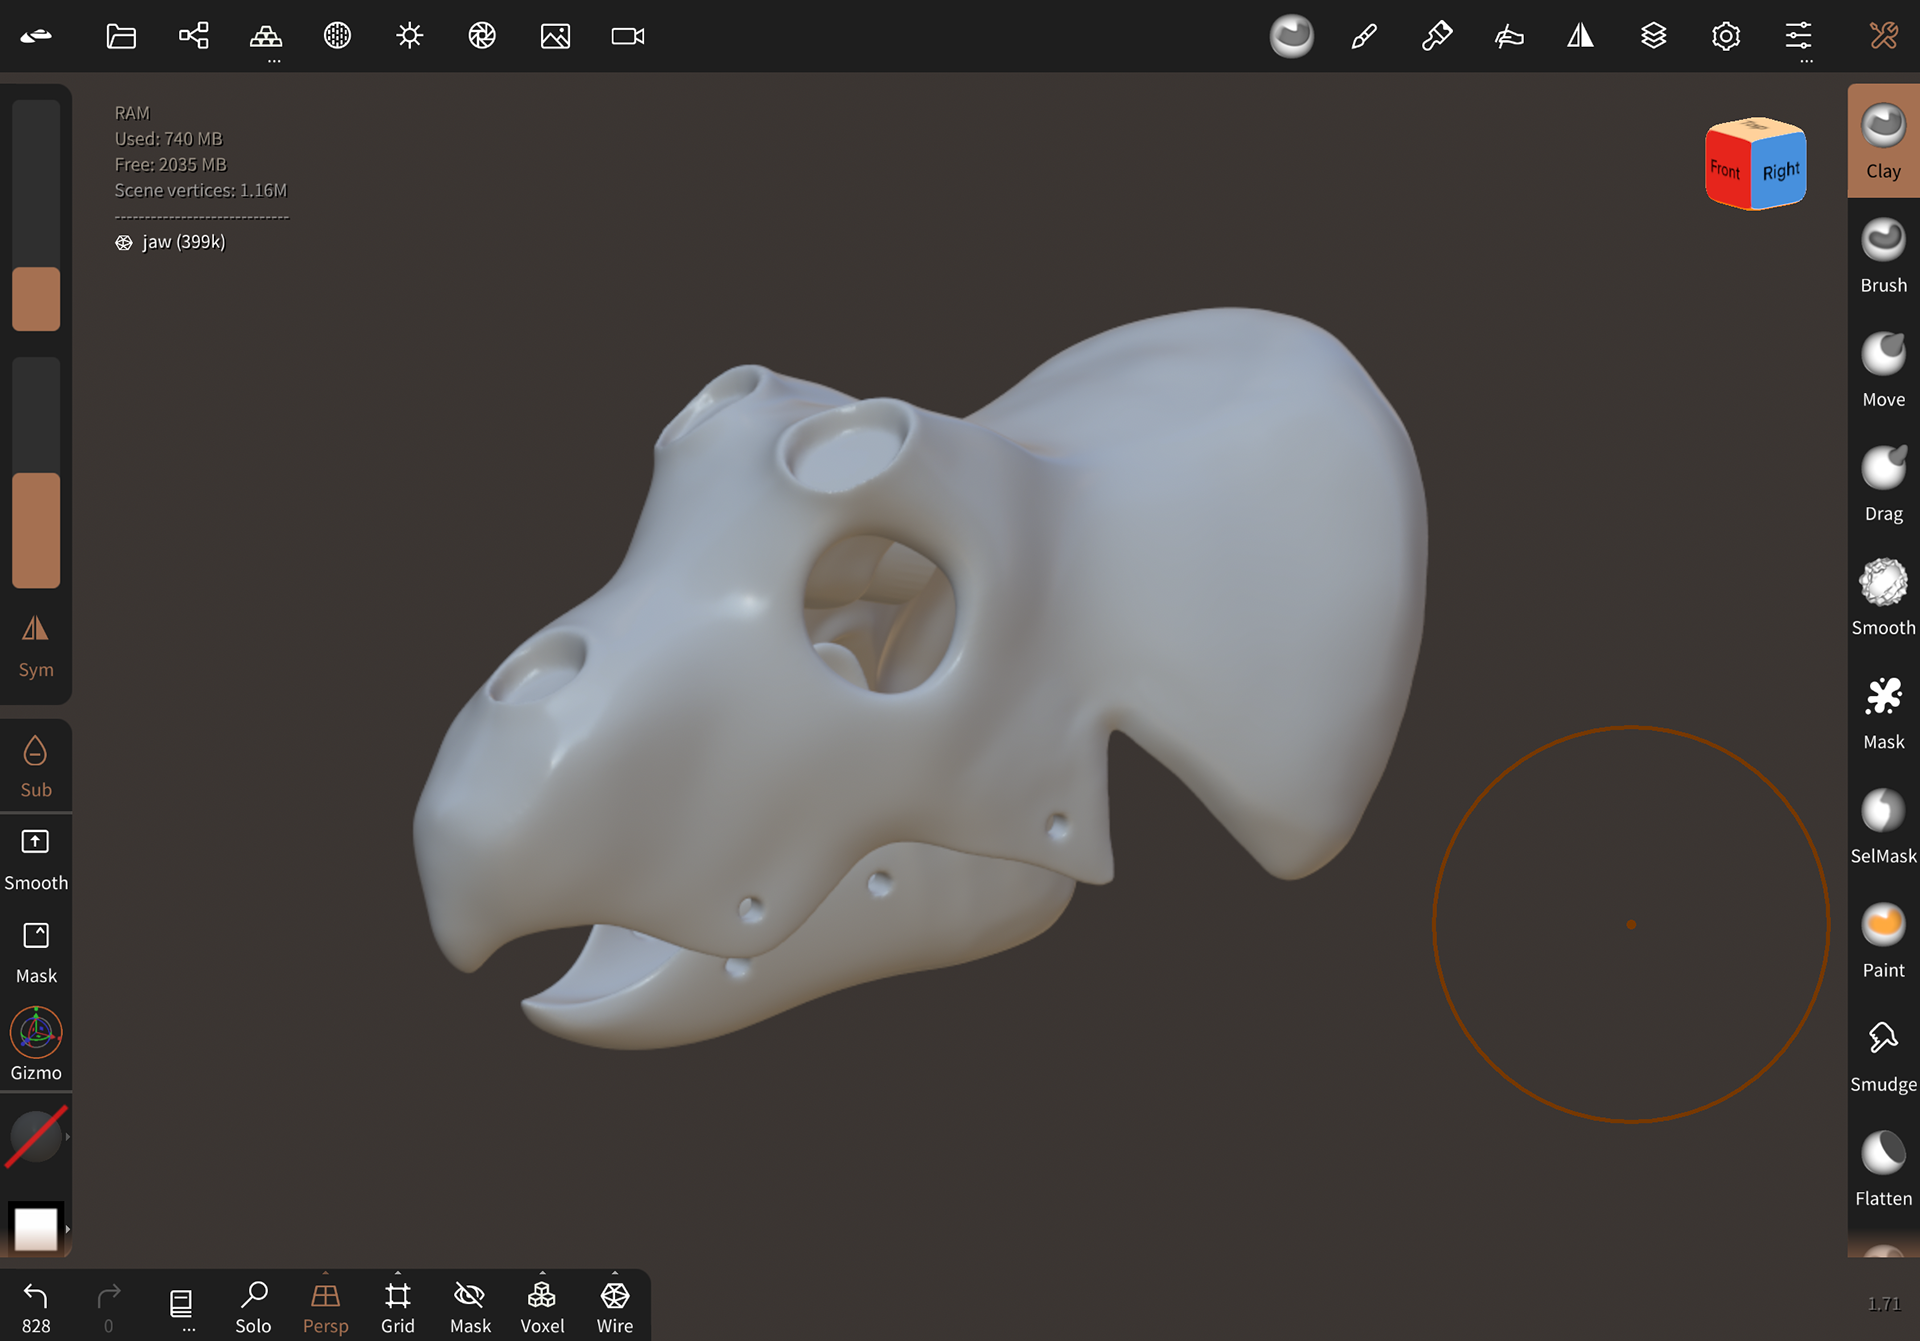Open the settings gear menu

tap(1726, 36)
